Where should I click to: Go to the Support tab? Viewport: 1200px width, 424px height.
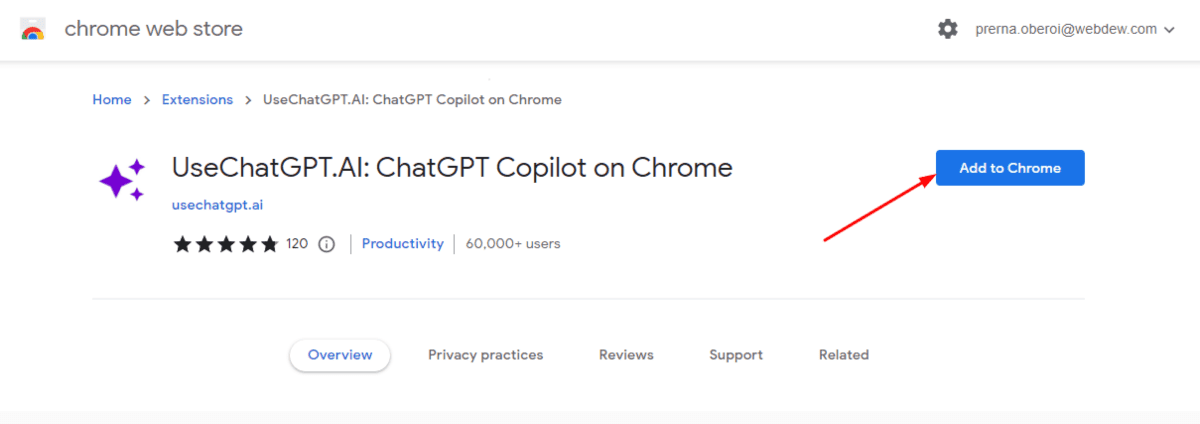click(736, 355)
